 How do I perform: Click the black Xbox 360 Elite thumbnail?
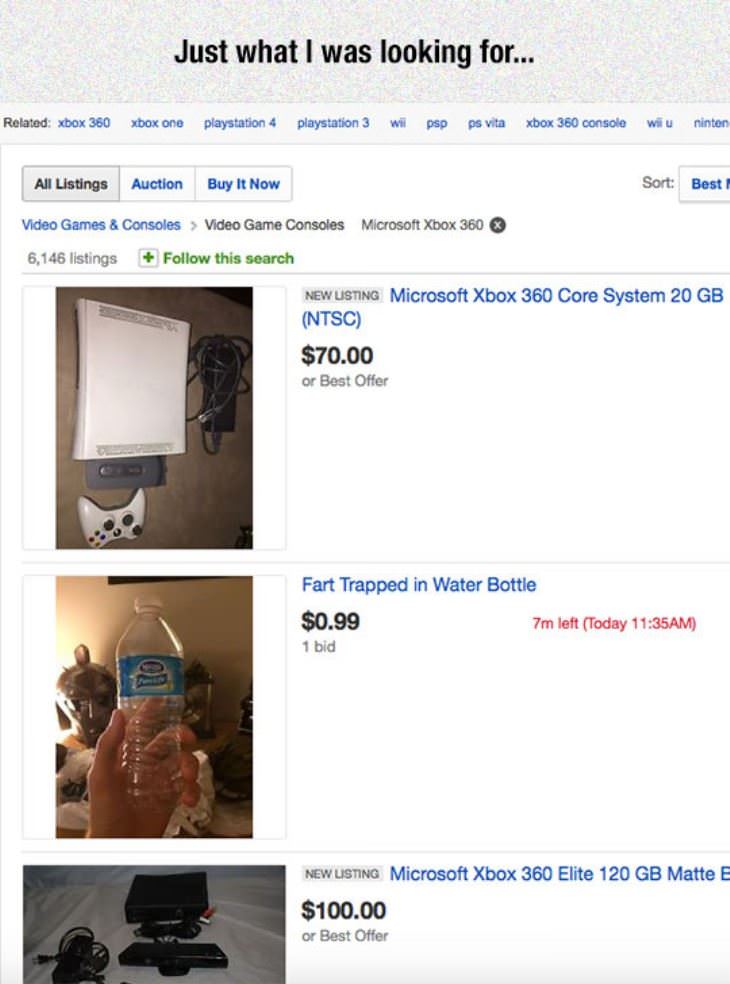[154, 924]
